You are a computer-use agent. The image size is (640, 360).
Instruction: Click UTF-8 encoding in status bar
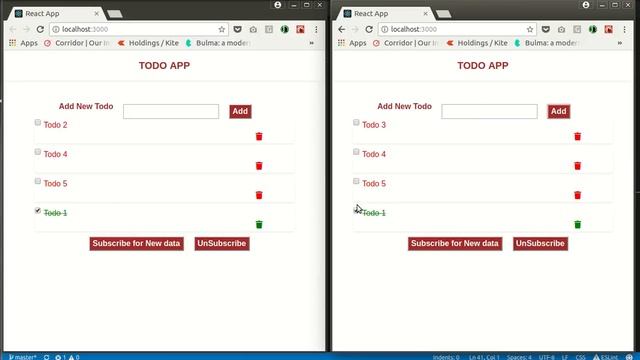(x=547, y=357)
